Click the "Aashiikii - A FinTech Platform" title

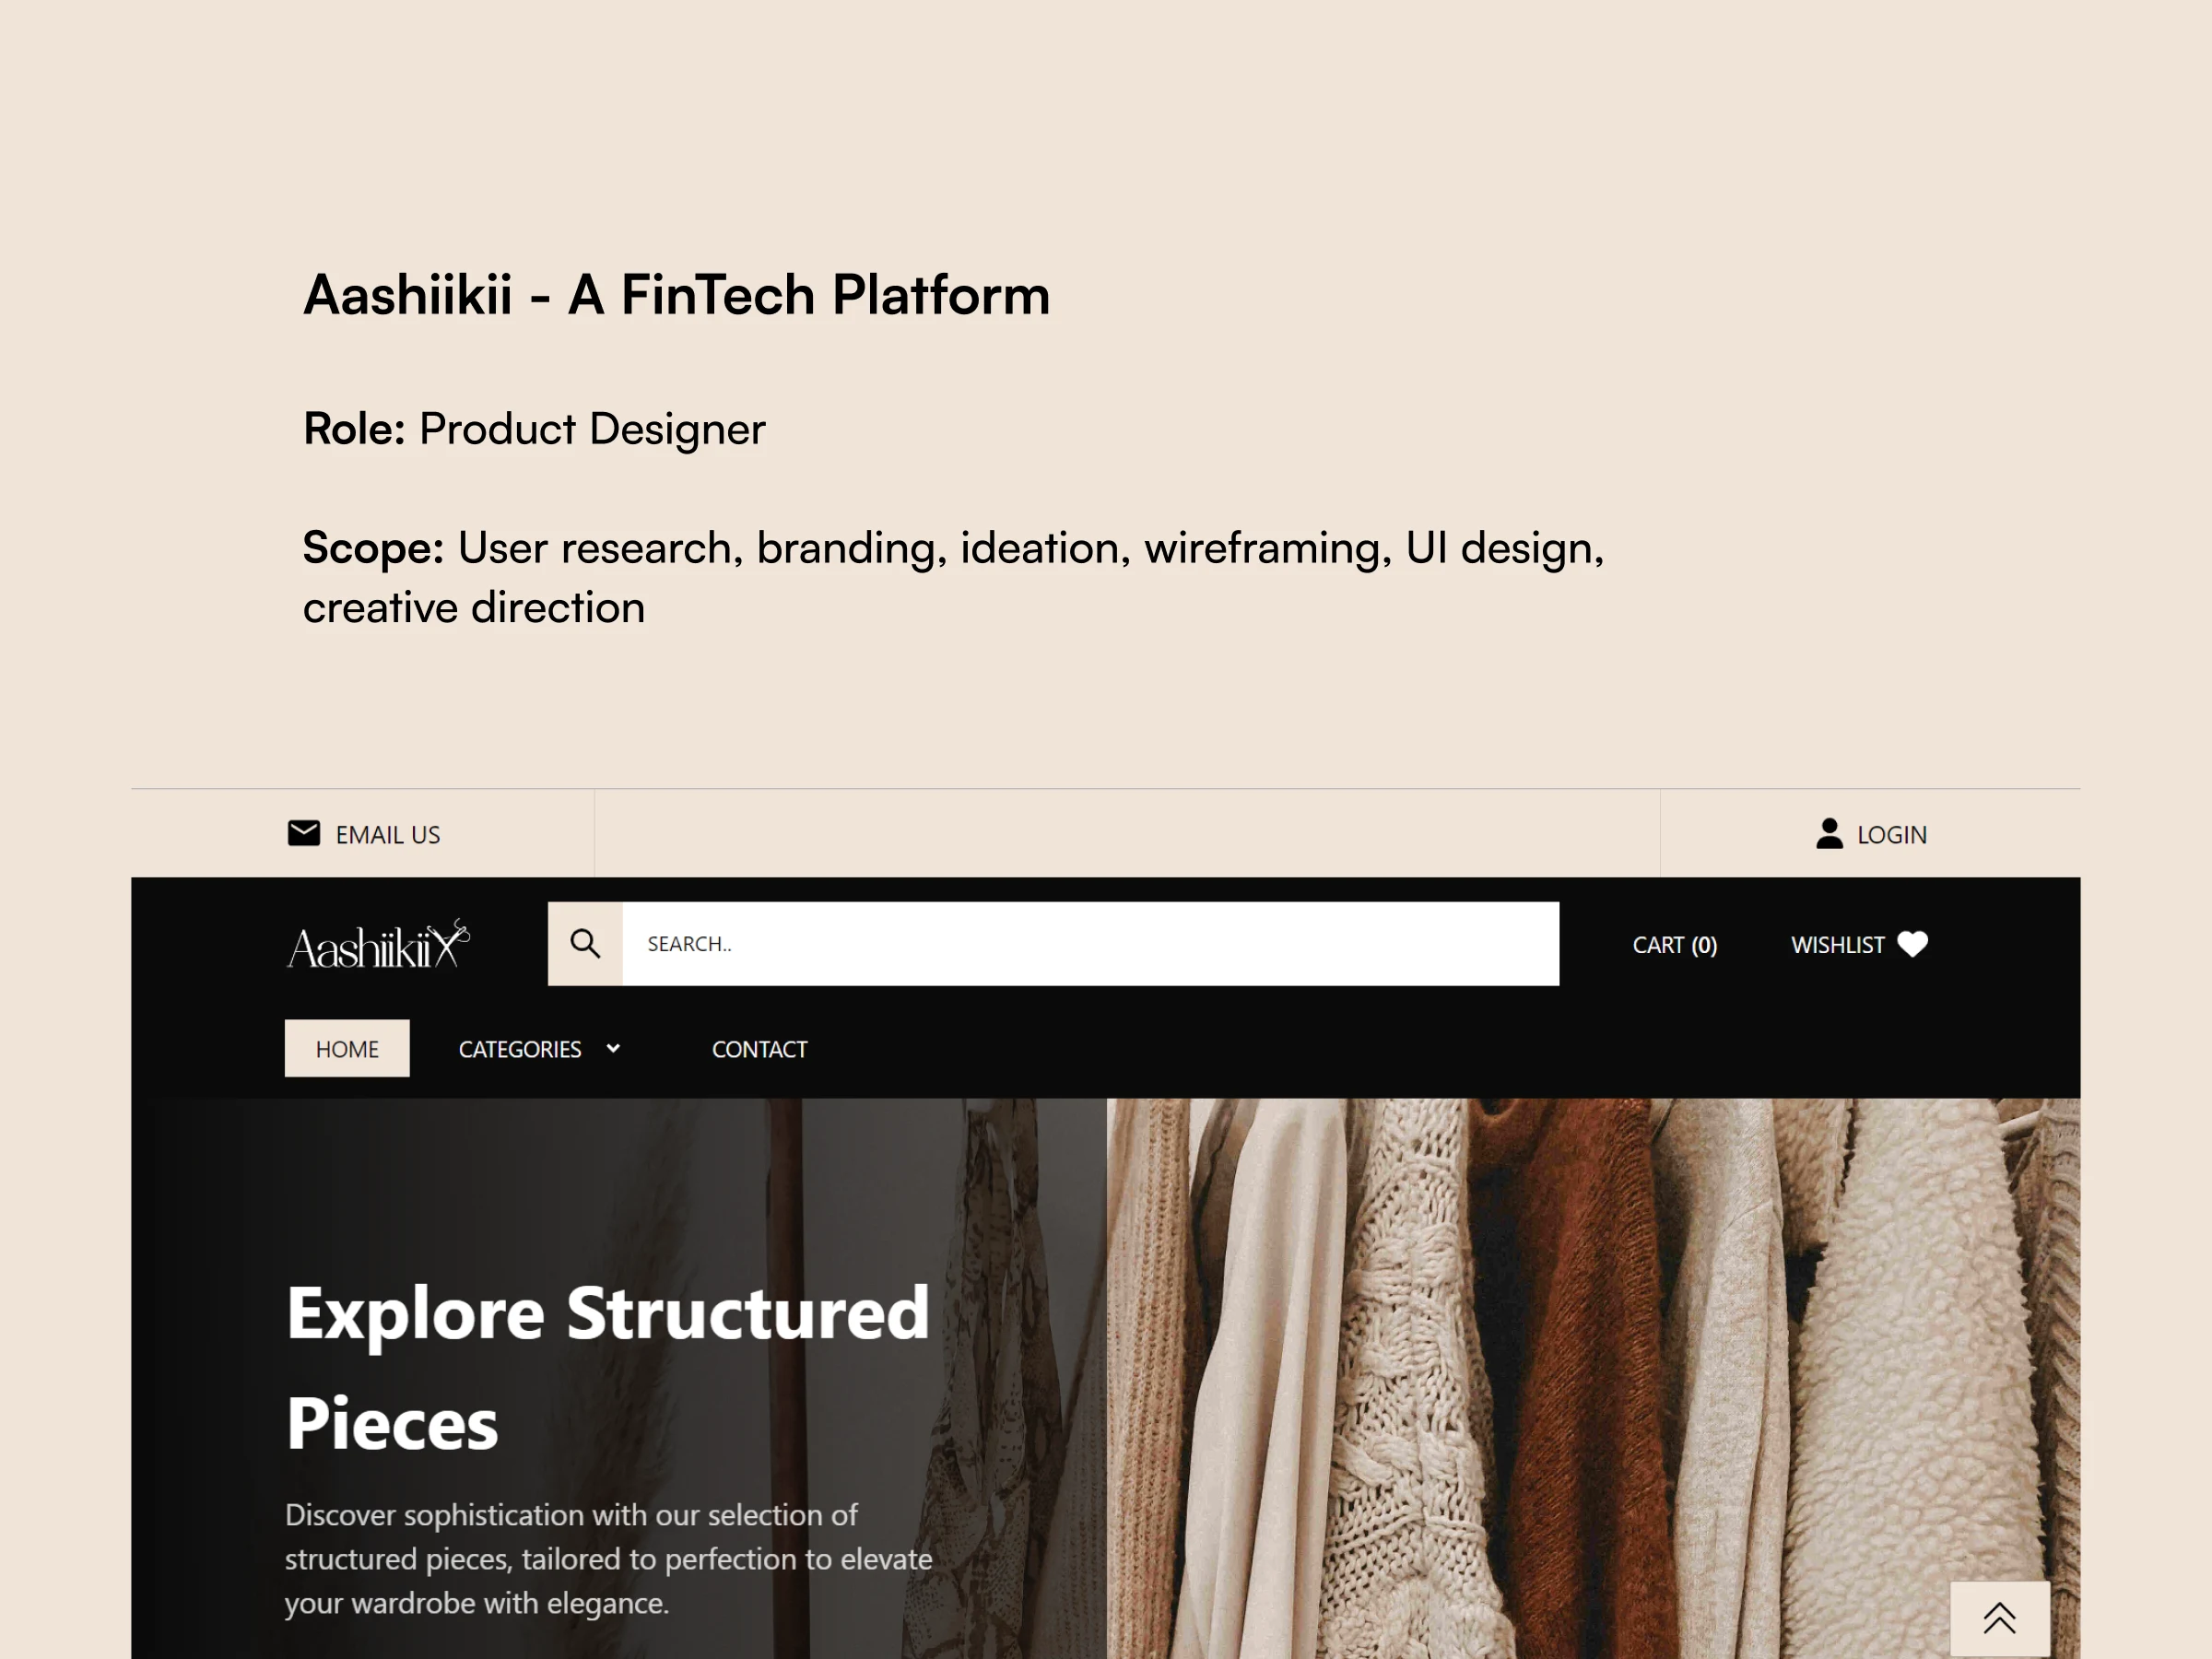[x=676, y=295]
